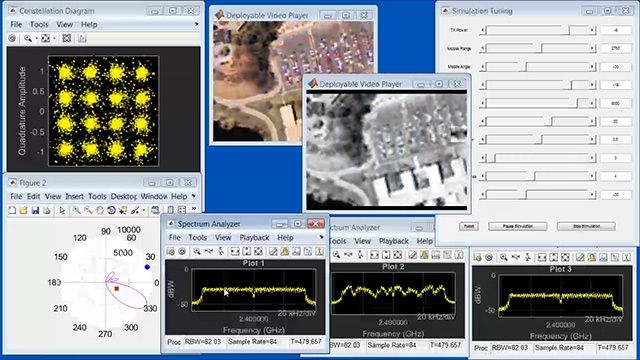Screen dimensions: 640x360
Task: Open File menu in Constellation Diagram
Action: click(x=16, y=24)
